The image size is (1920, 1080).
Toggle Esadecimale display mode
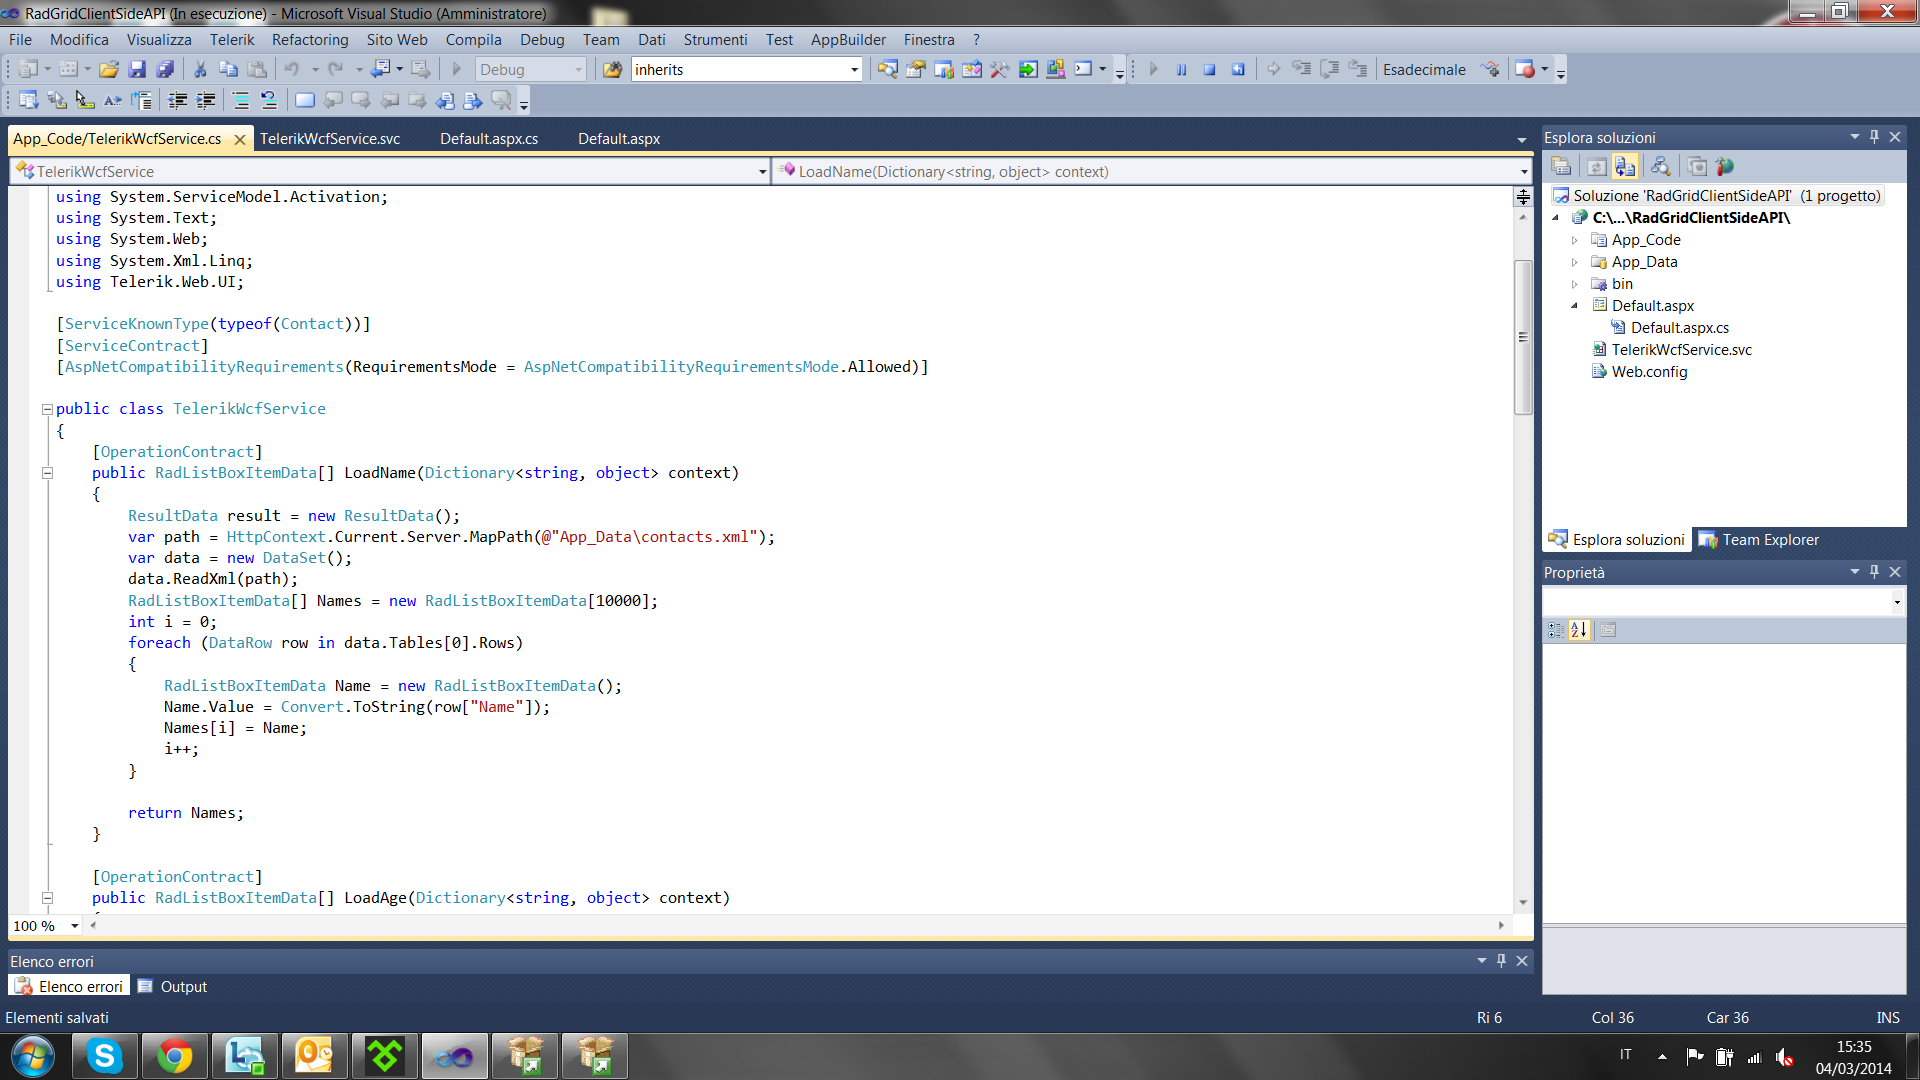click(1424, 69)
